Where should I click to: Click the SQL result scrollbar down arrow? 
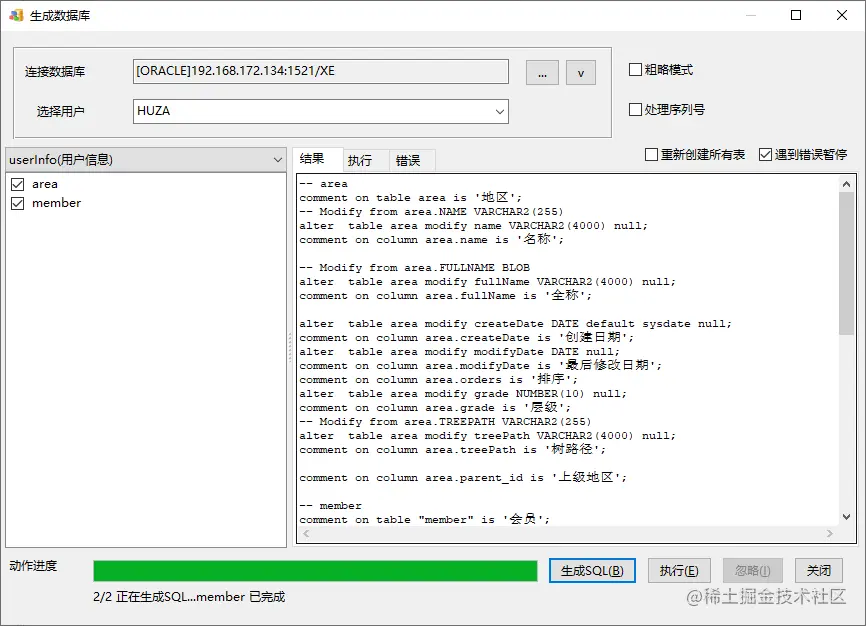pos(846,517)
